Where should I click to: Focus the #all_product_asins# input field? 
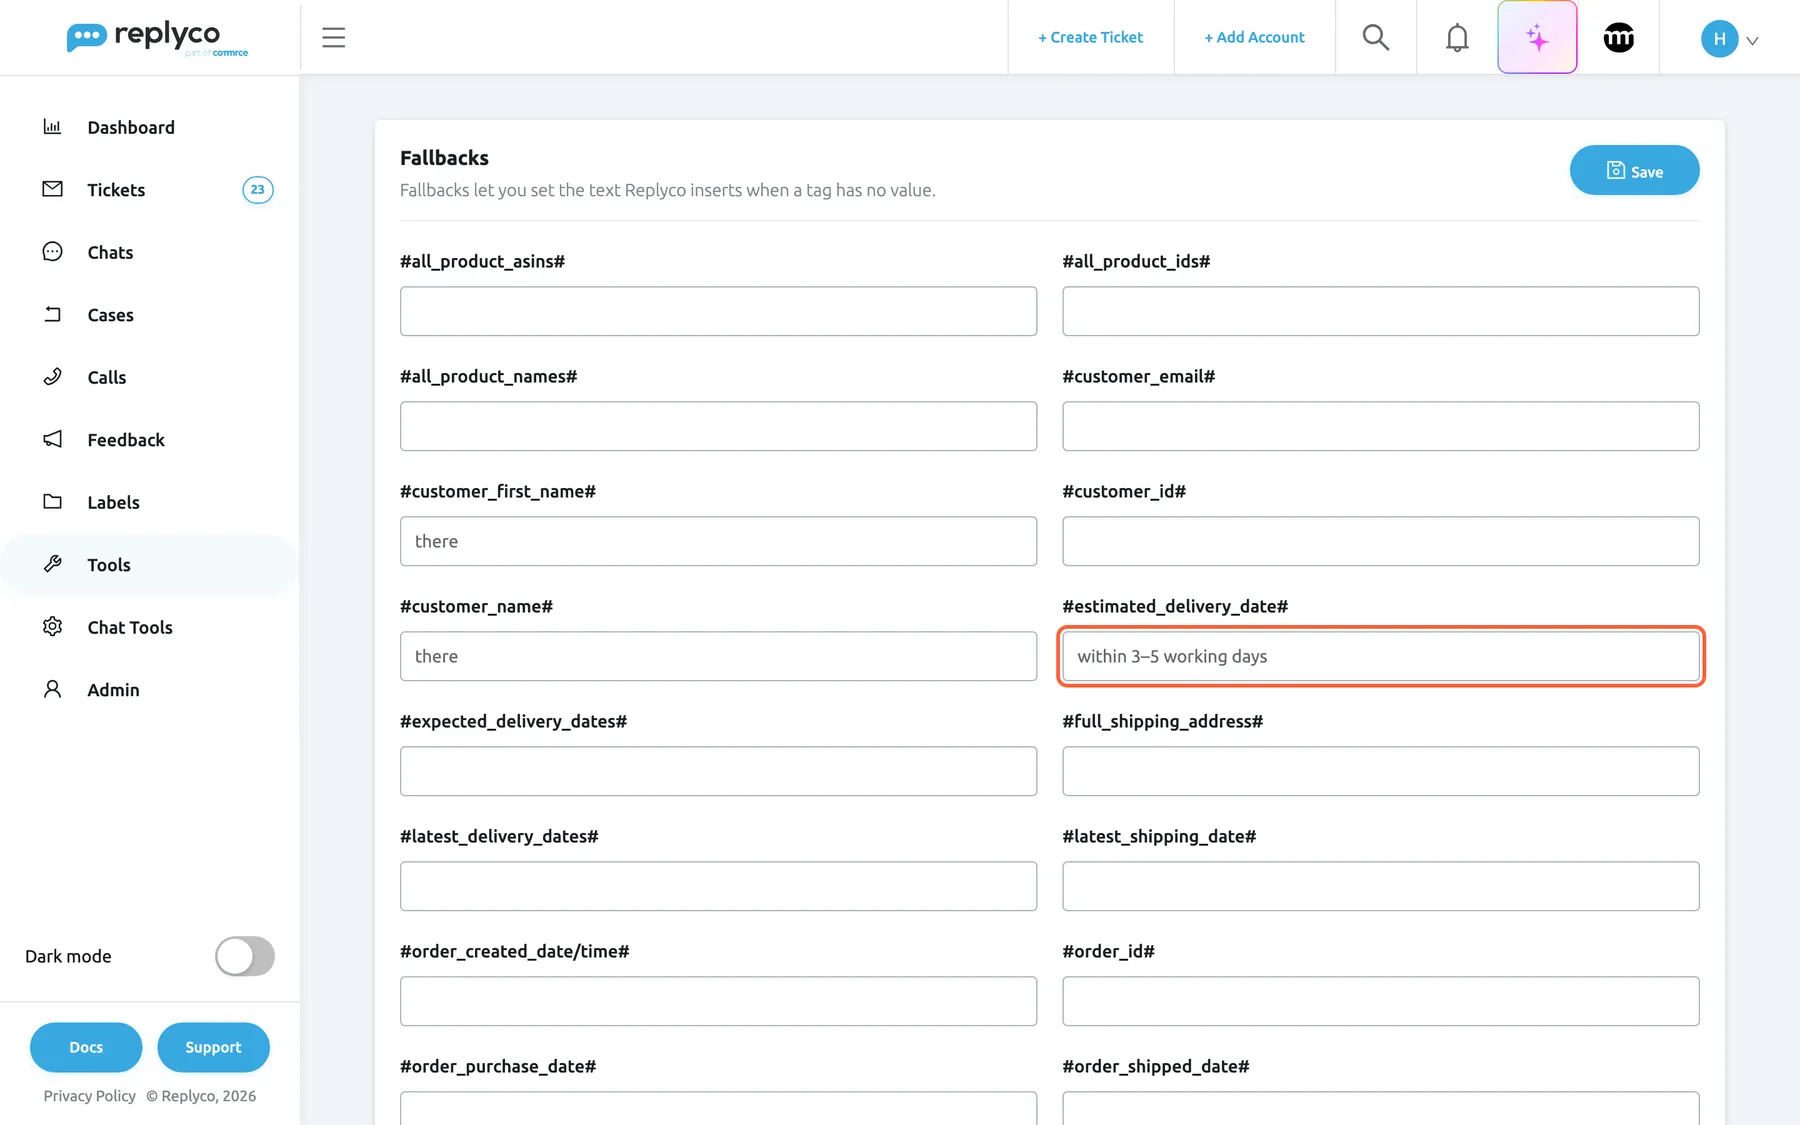(718, 311)
